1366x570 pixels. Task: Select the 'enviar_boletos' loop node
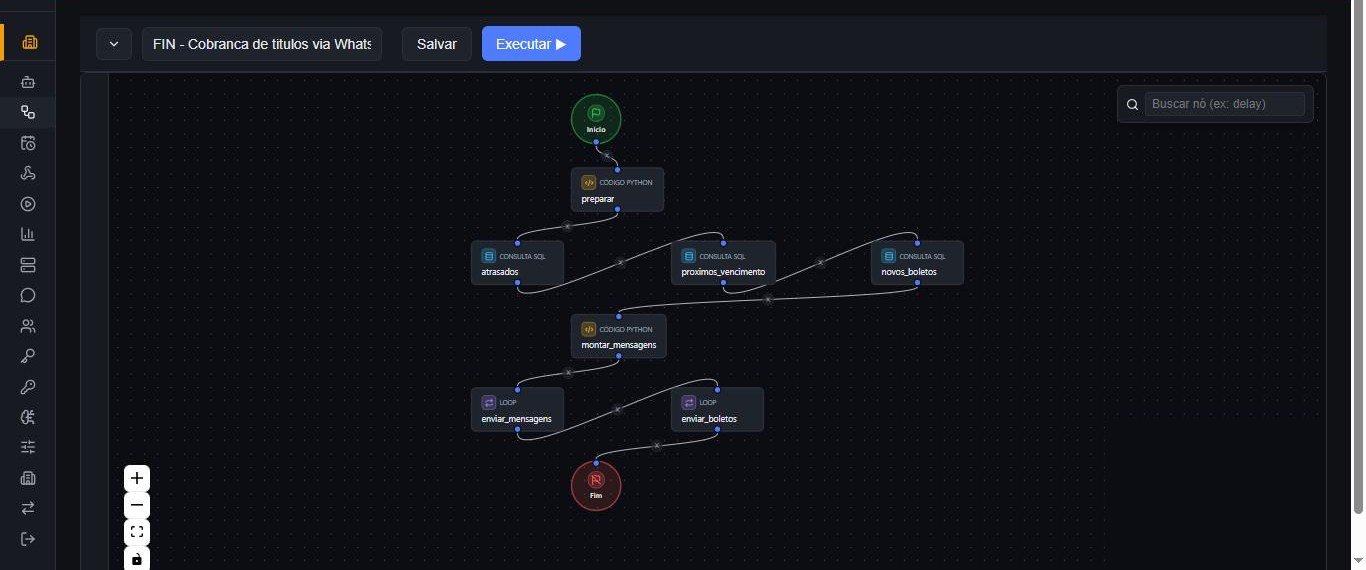pos(717,409)
